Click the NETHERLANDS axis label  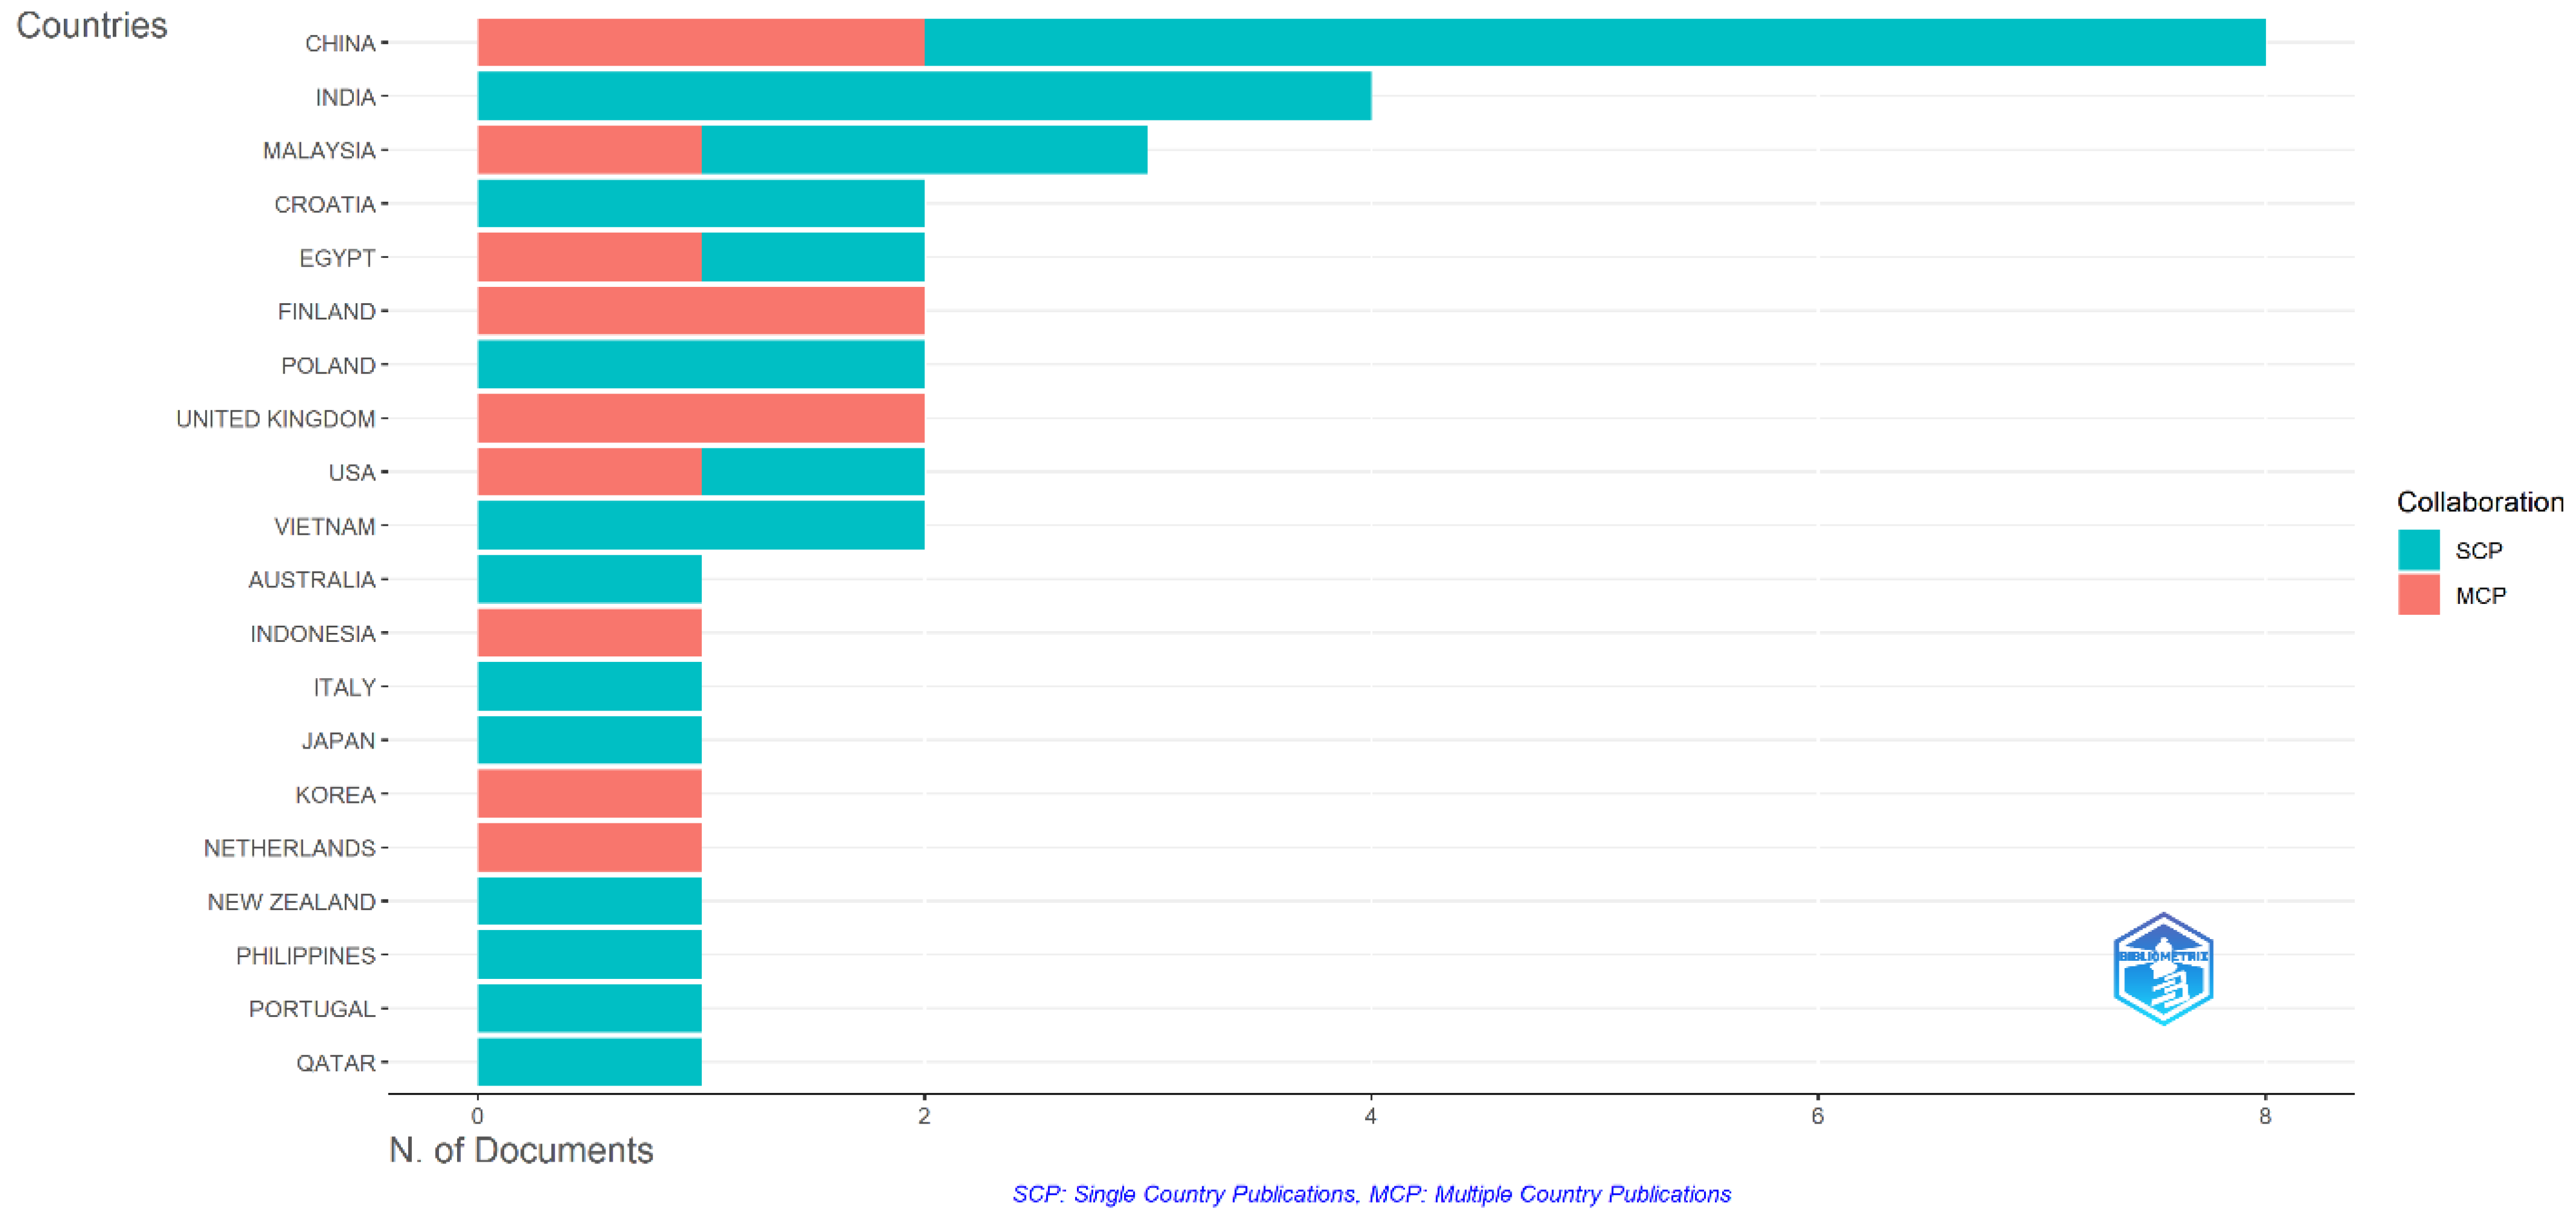(289, 848)
